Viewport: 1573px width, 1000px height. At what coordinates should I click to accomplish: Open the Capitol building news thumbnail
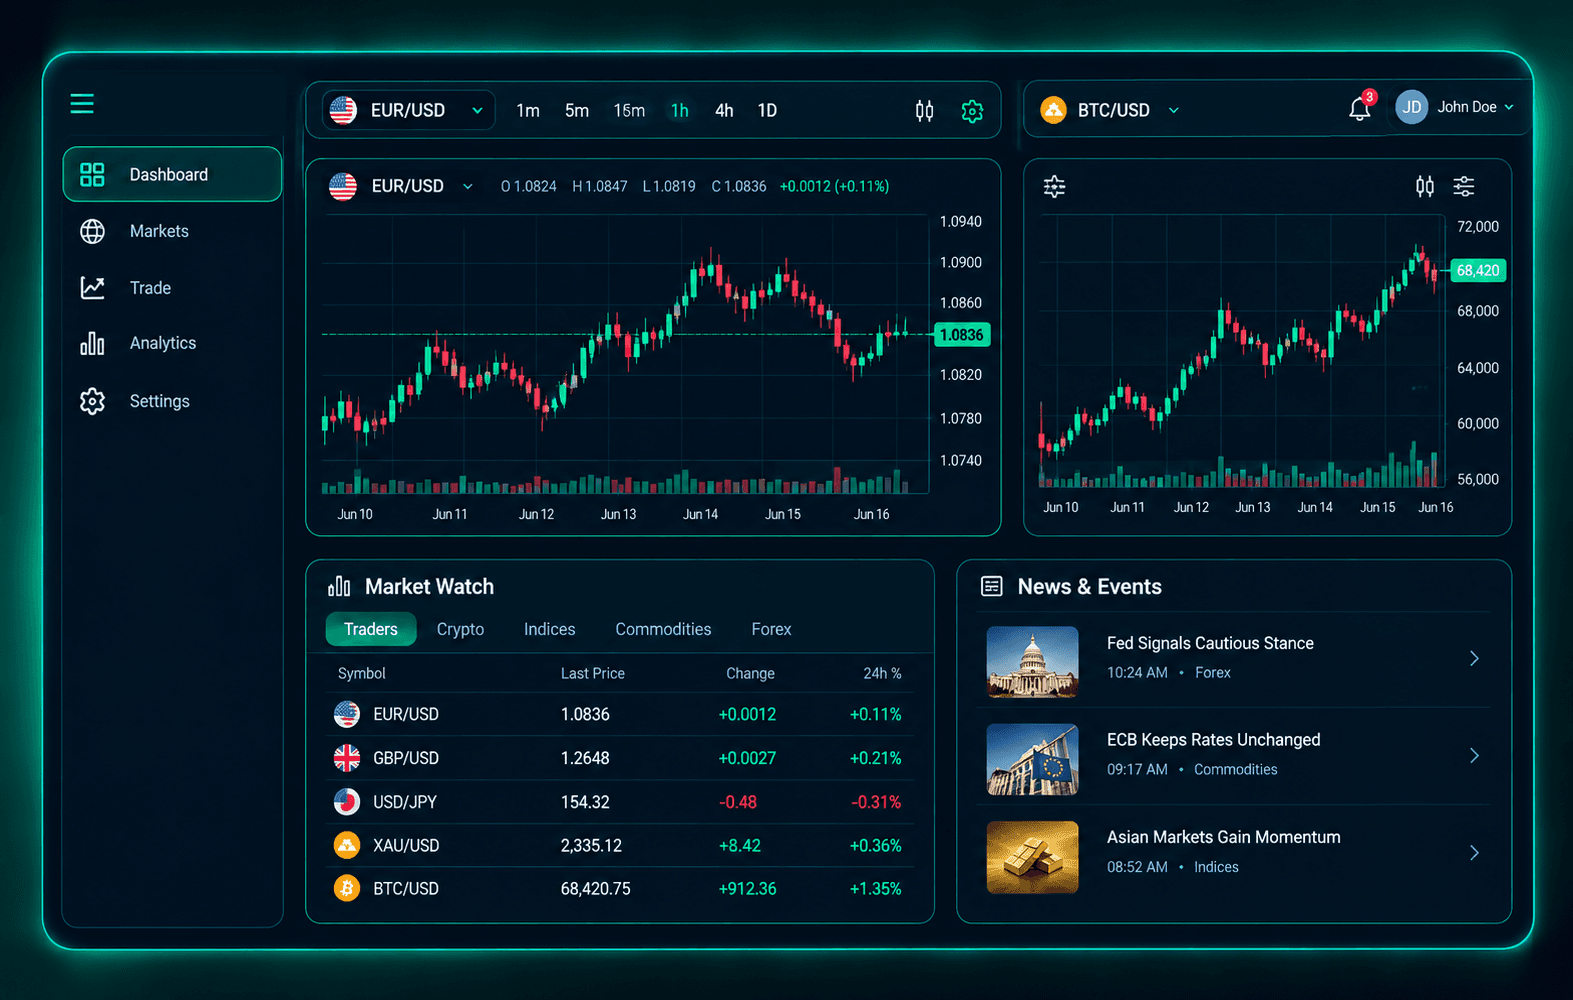pos(1032,661)
